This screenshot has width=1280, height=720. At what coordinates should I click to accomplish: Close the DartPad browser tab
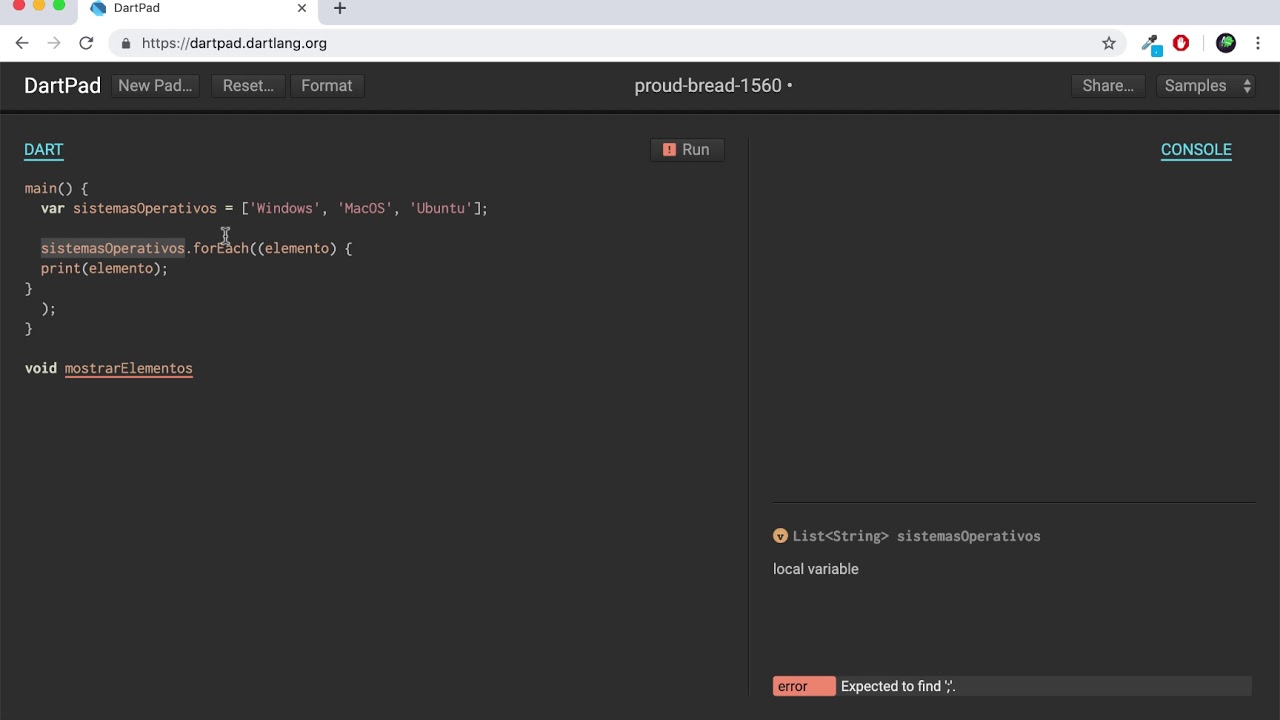302,8
